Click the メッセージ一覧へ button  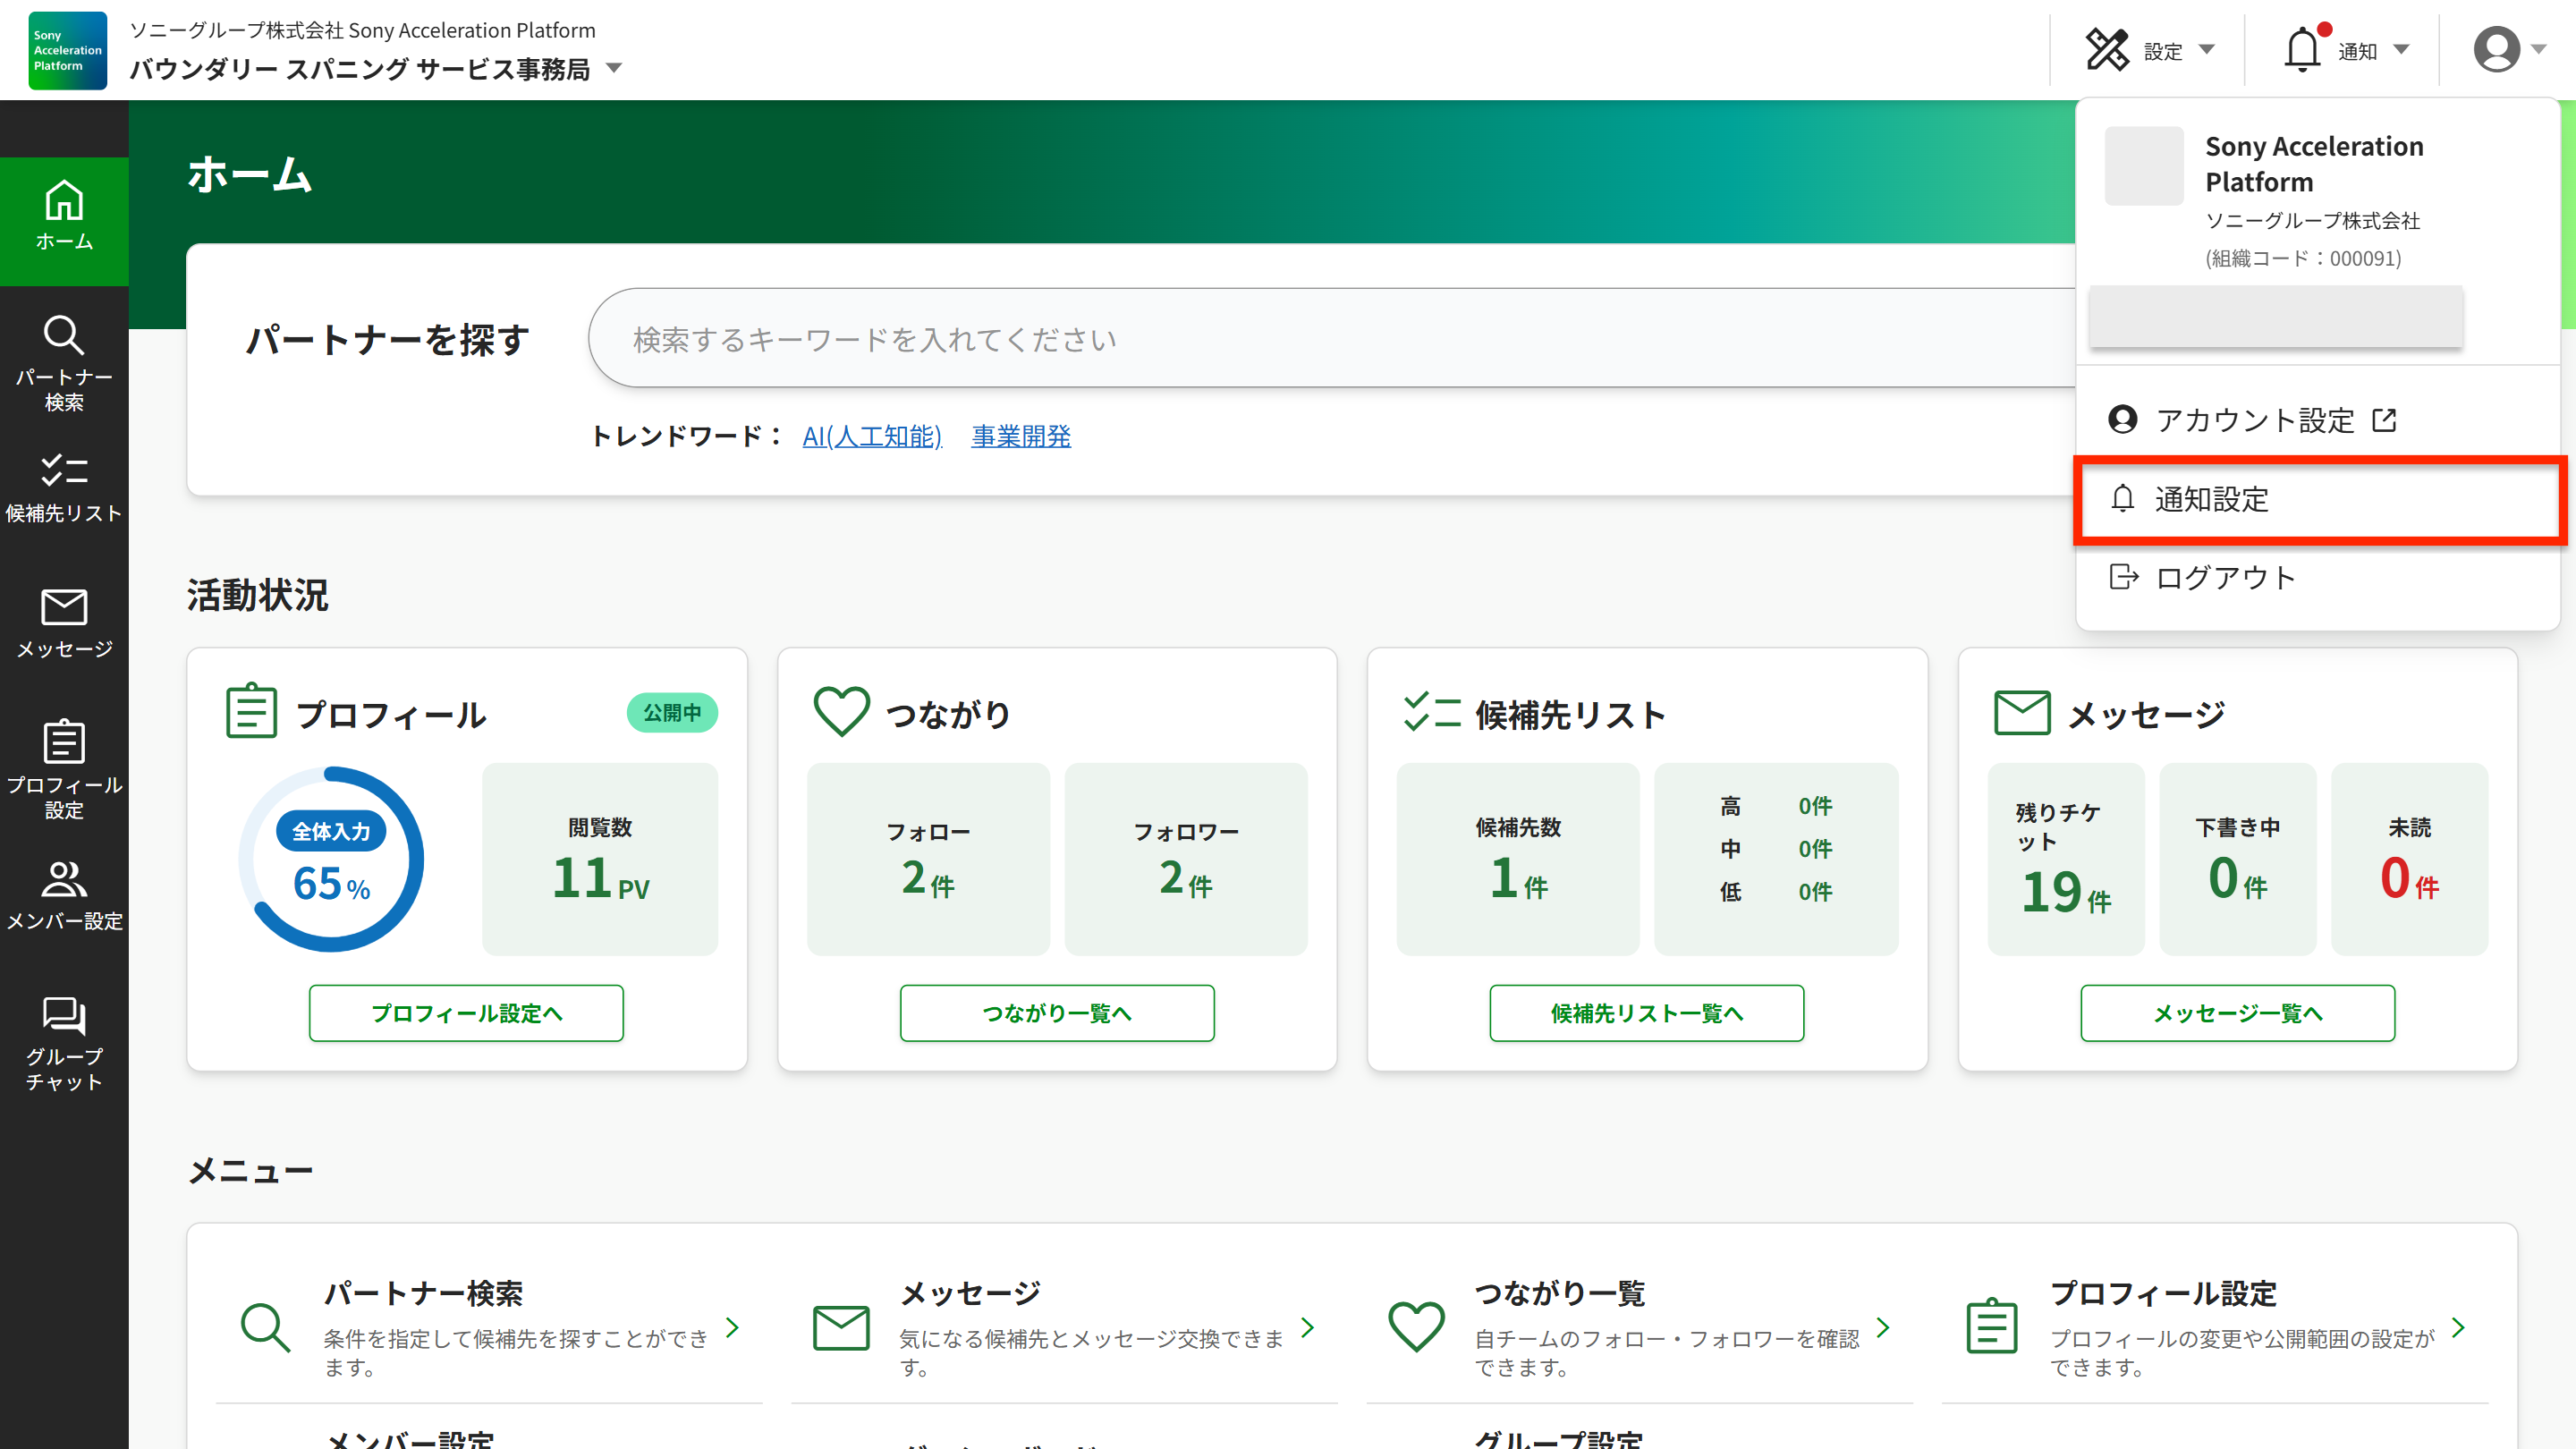2238,1013
